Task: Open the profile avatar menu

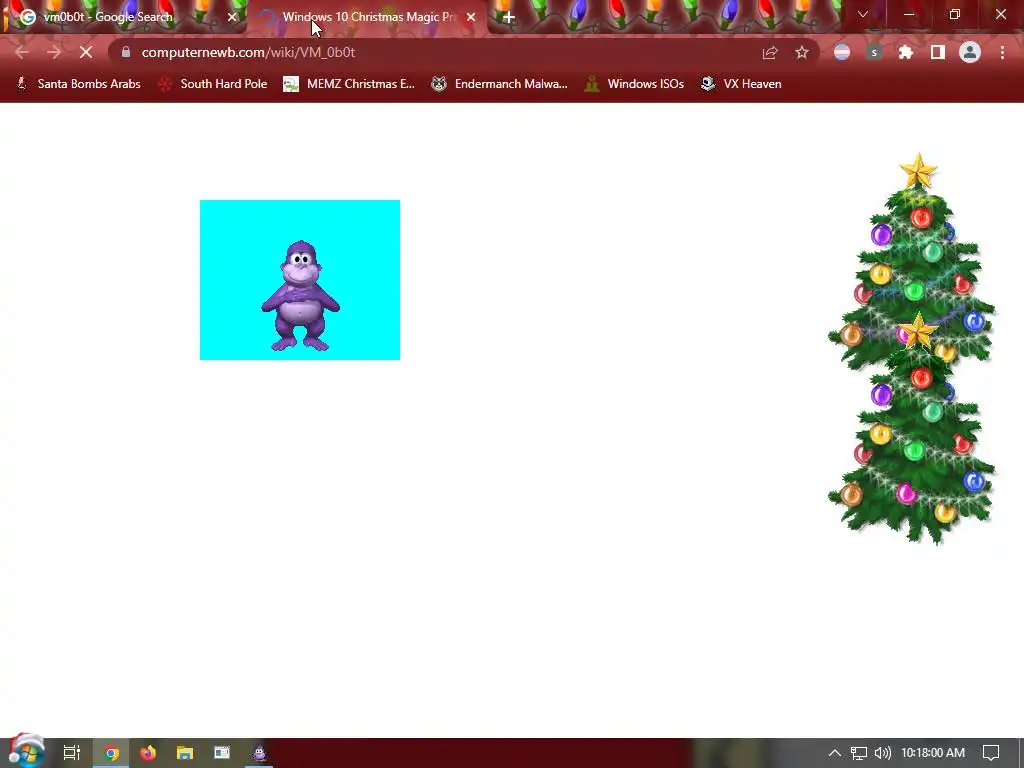Action: (x=970, y=52)
